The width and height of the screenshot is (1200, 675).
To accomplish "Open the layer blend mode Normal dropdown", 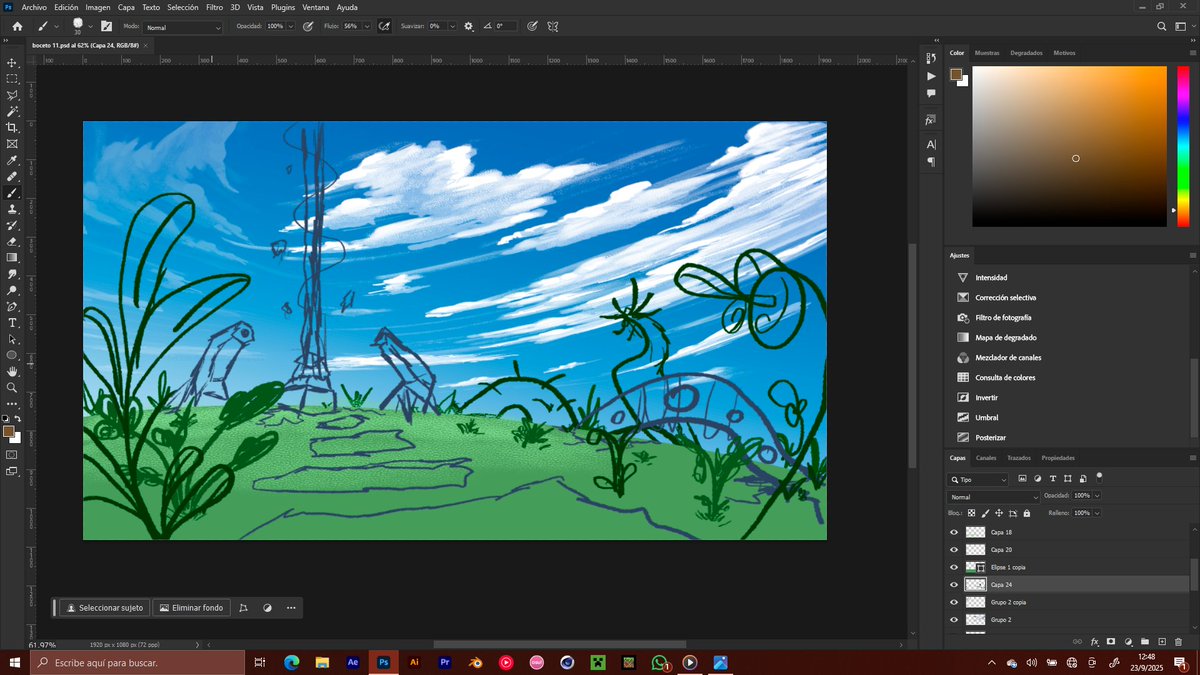I will [x=993, y=496].
